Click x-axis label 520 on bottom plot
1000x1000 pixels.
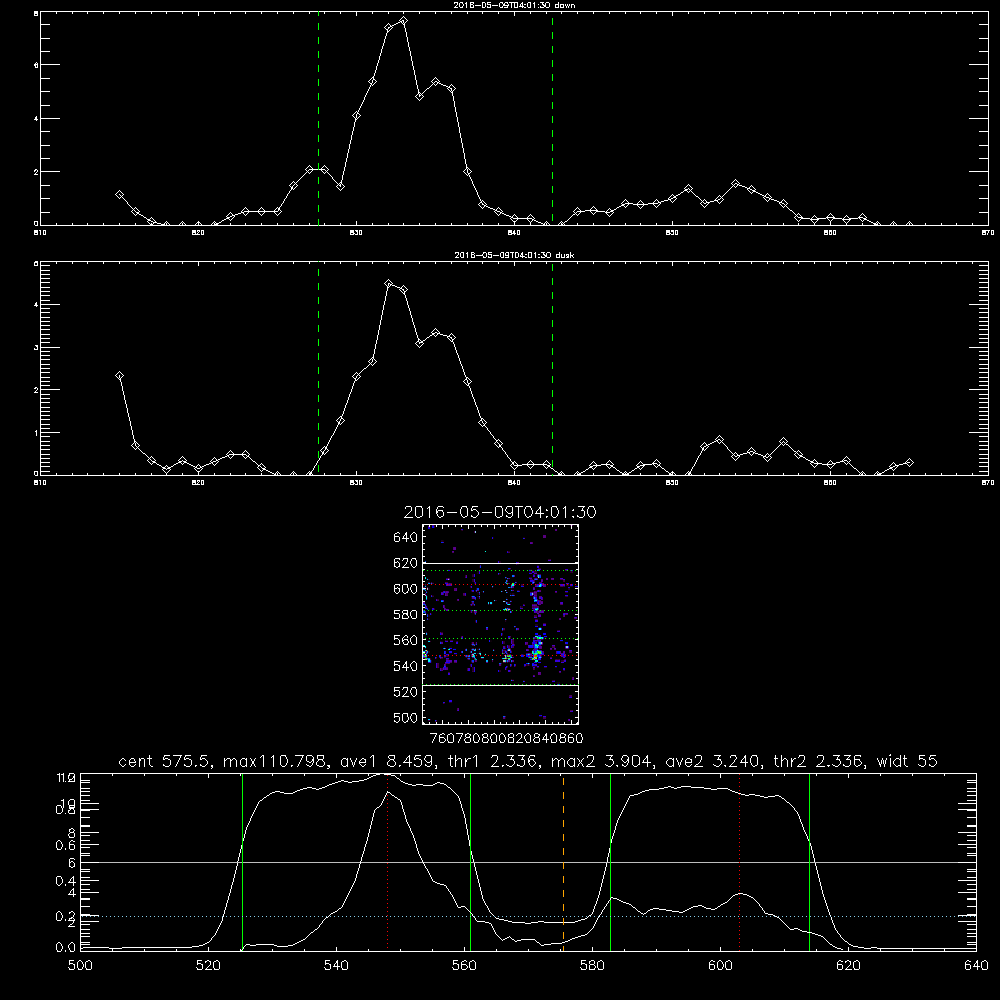[x=208, y=966]
